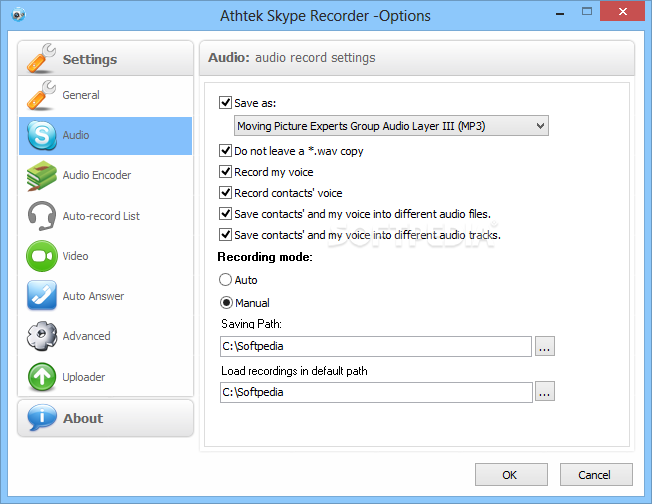
Task: Toggle Do not leave a *.wav copy
Action: (225, 151)
